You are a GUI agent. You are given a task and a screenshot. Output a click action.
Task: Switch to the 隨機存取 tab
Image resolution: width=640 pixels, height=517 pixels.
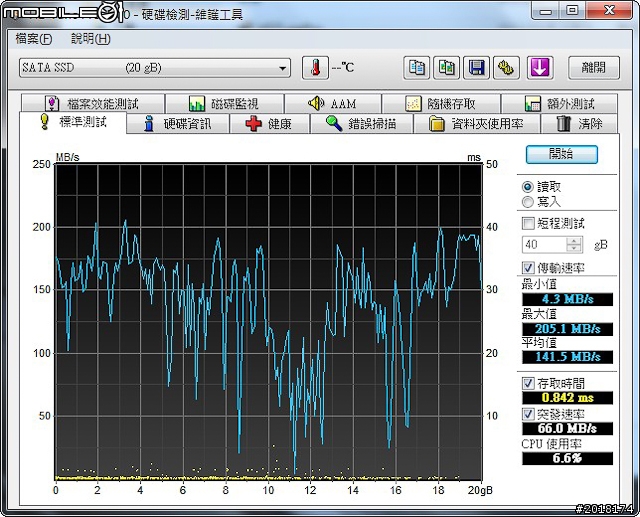(x=441, y=104)
